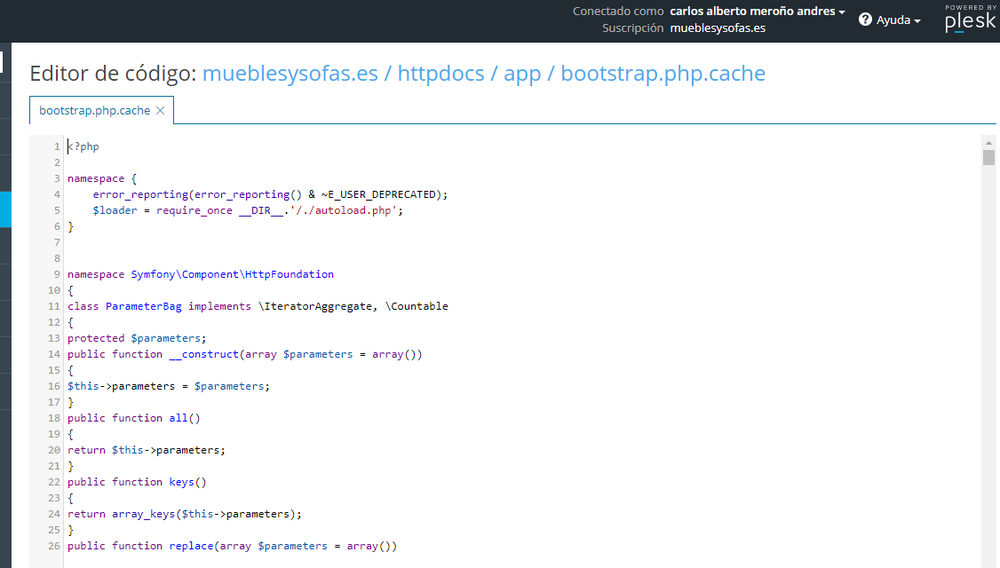Click bootstrap.php.cache breadcrumb link
Viewport: 1000px width, 568px height.
[663, 73]
